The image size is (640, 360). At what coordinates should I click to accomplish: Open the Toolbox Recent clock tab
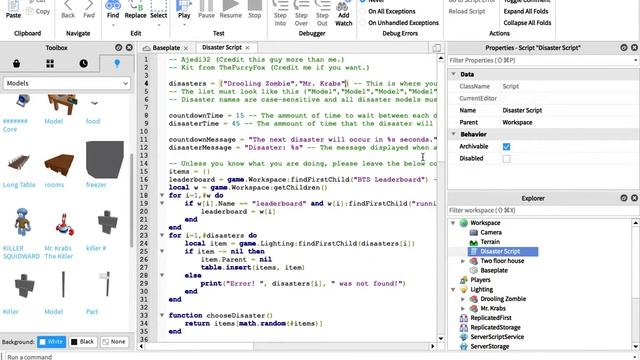click(x=83, y=63)
